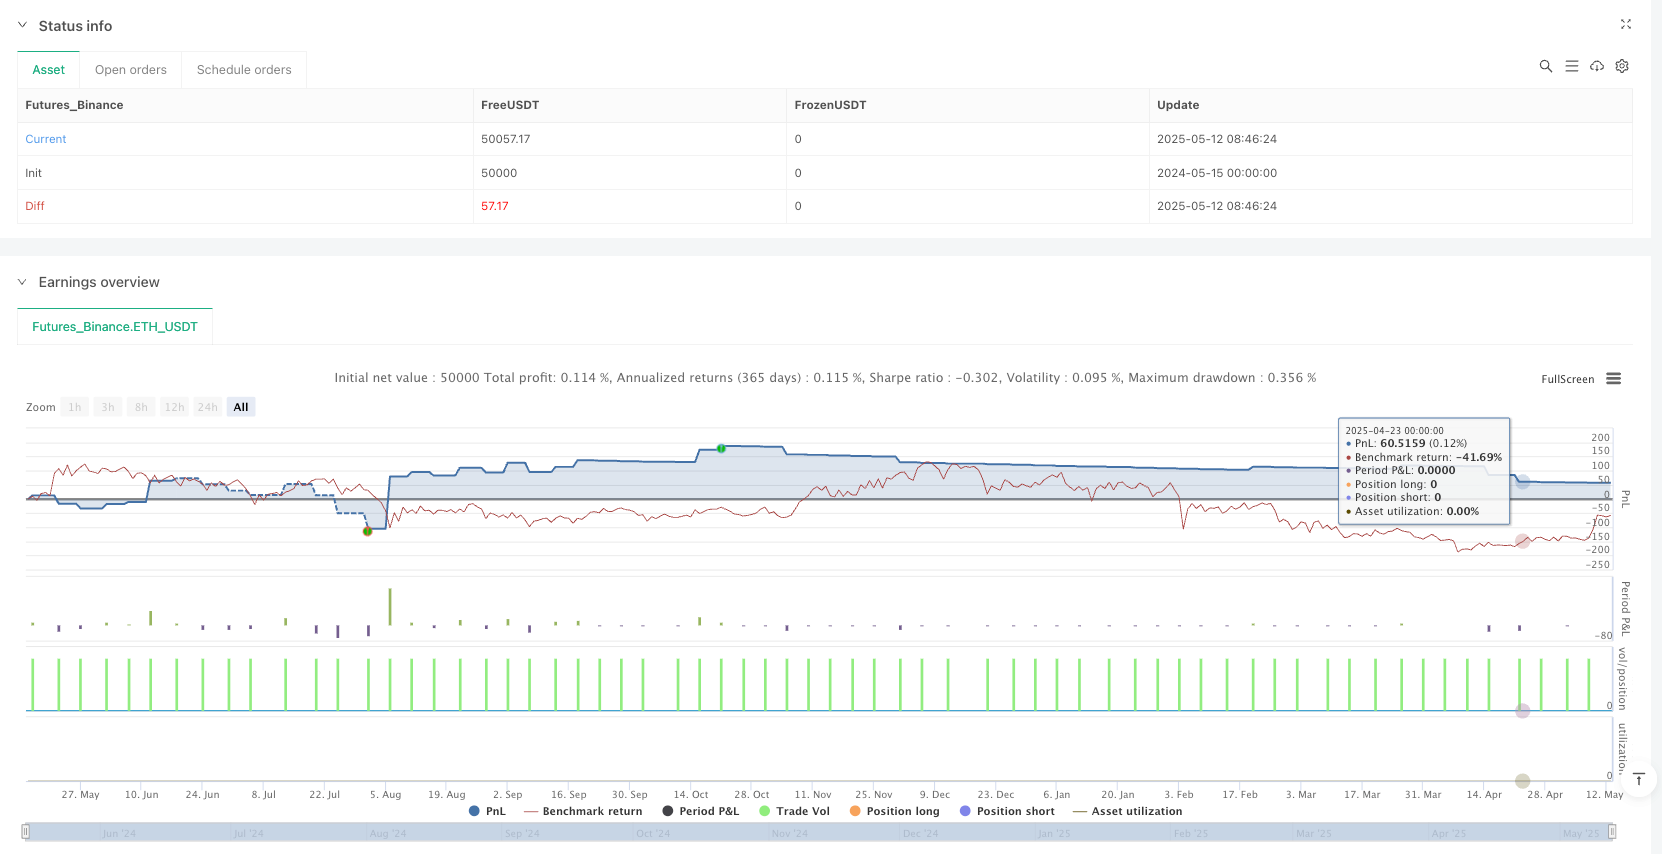Toggle Trade Vol series in legend
Viewport: 1662px width, 854px height.
click(795, 811)
